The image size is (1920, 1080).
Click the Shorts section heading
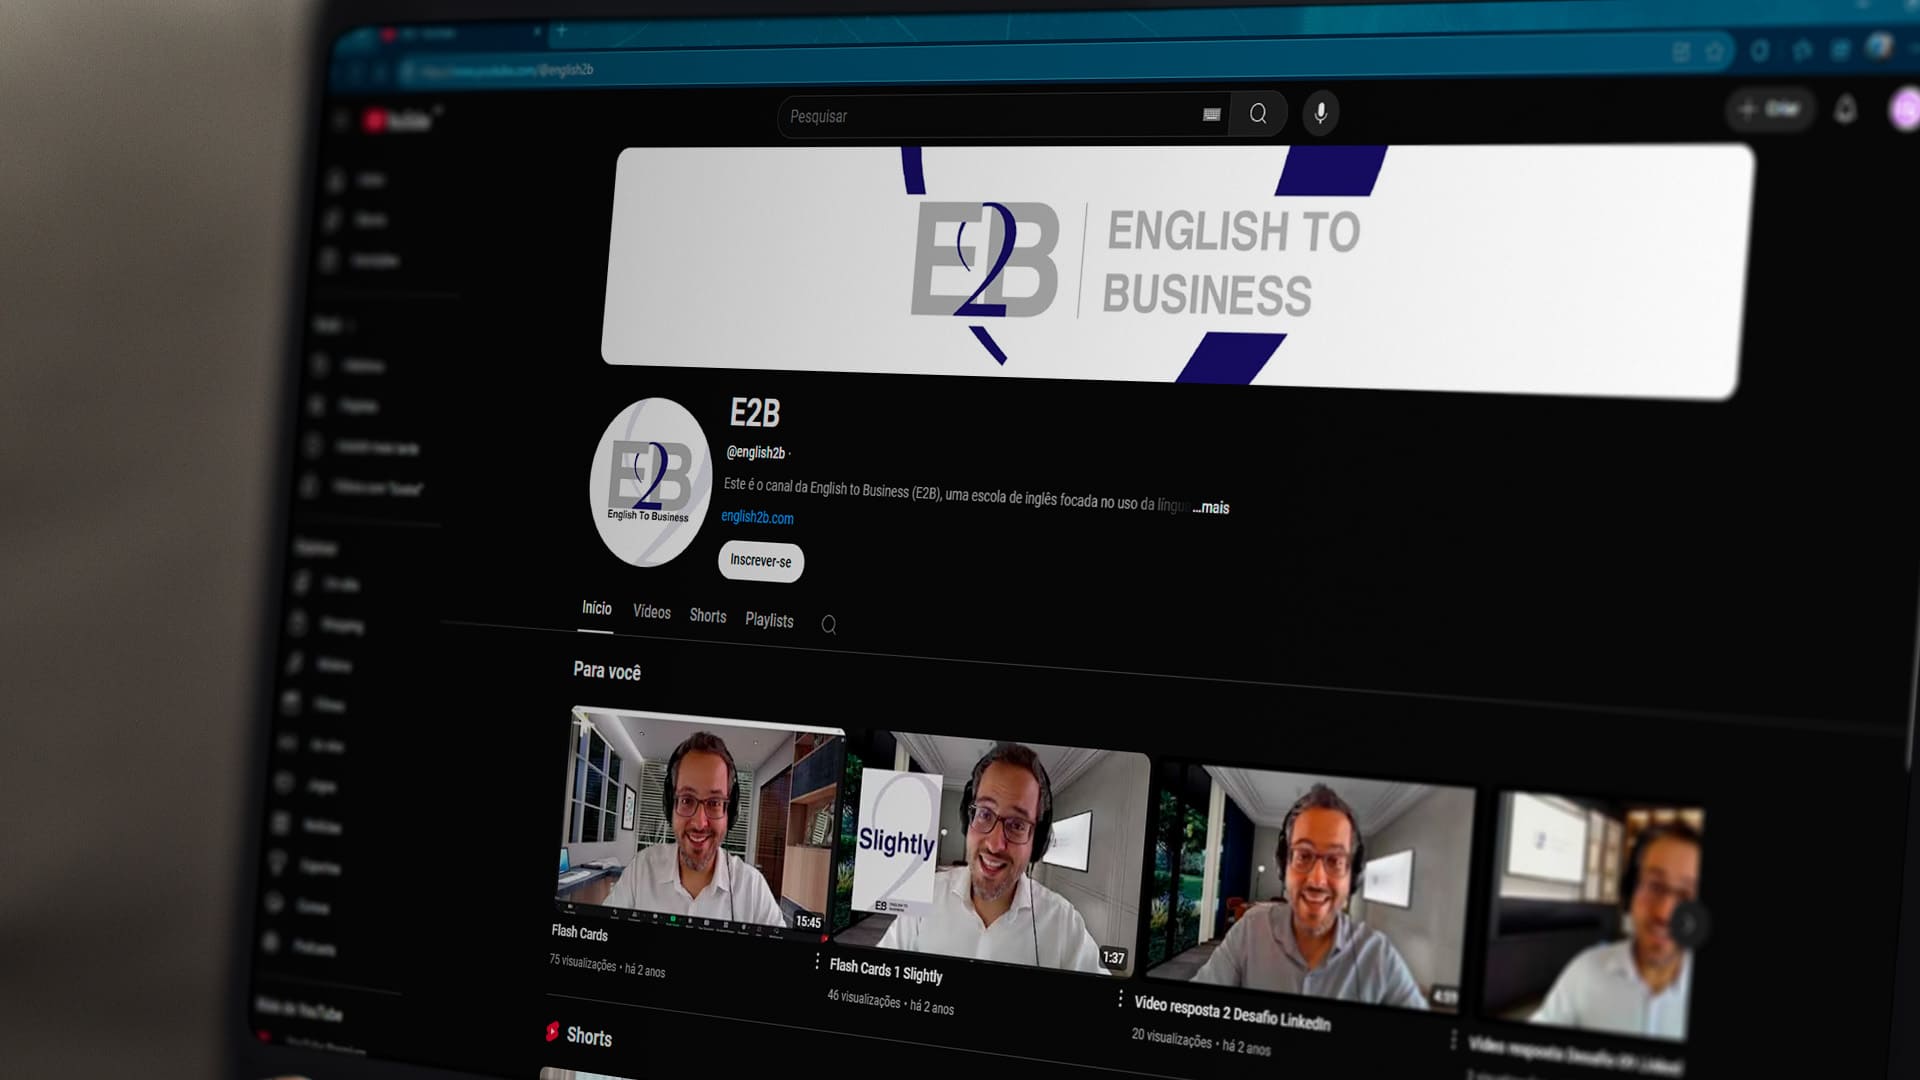589,1037
